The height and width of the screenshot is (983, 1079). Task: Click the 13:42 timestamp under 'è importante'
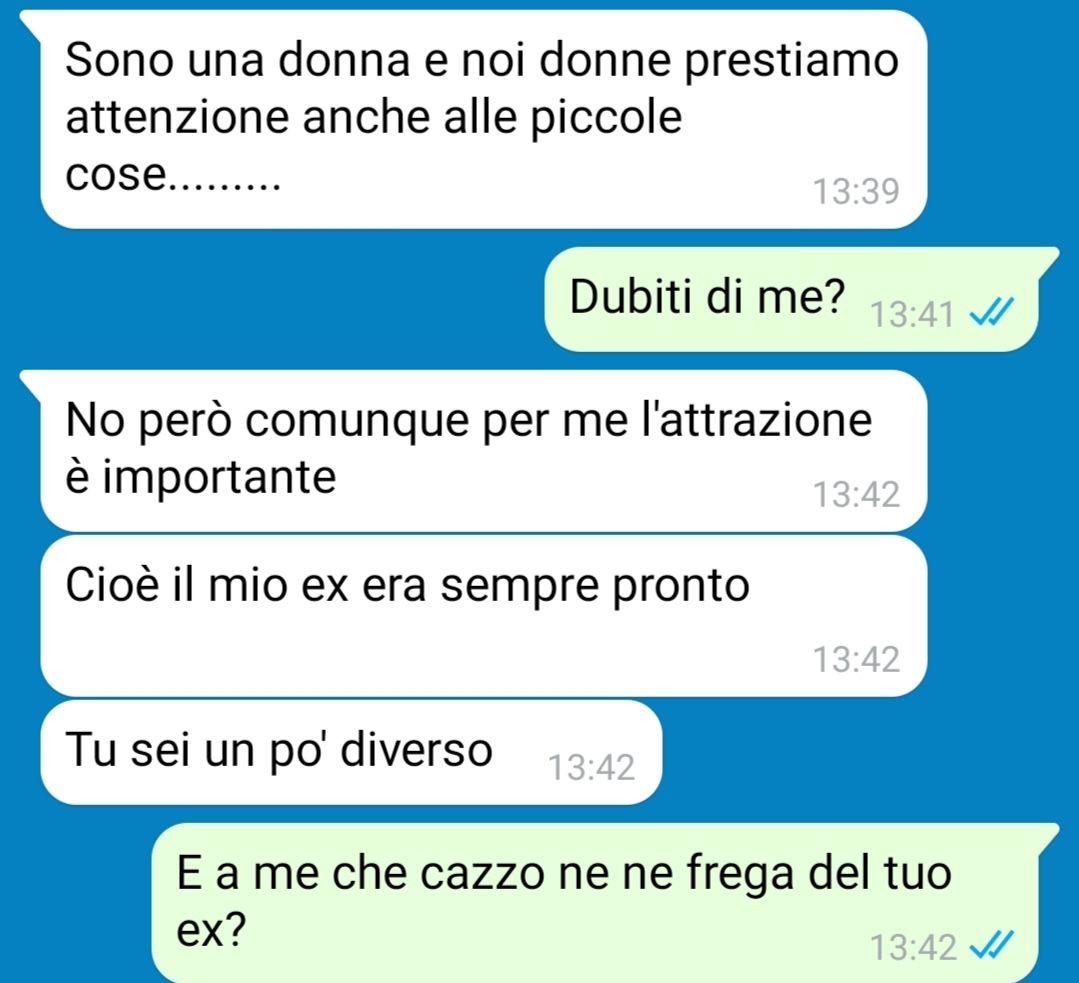click(856, 494)
